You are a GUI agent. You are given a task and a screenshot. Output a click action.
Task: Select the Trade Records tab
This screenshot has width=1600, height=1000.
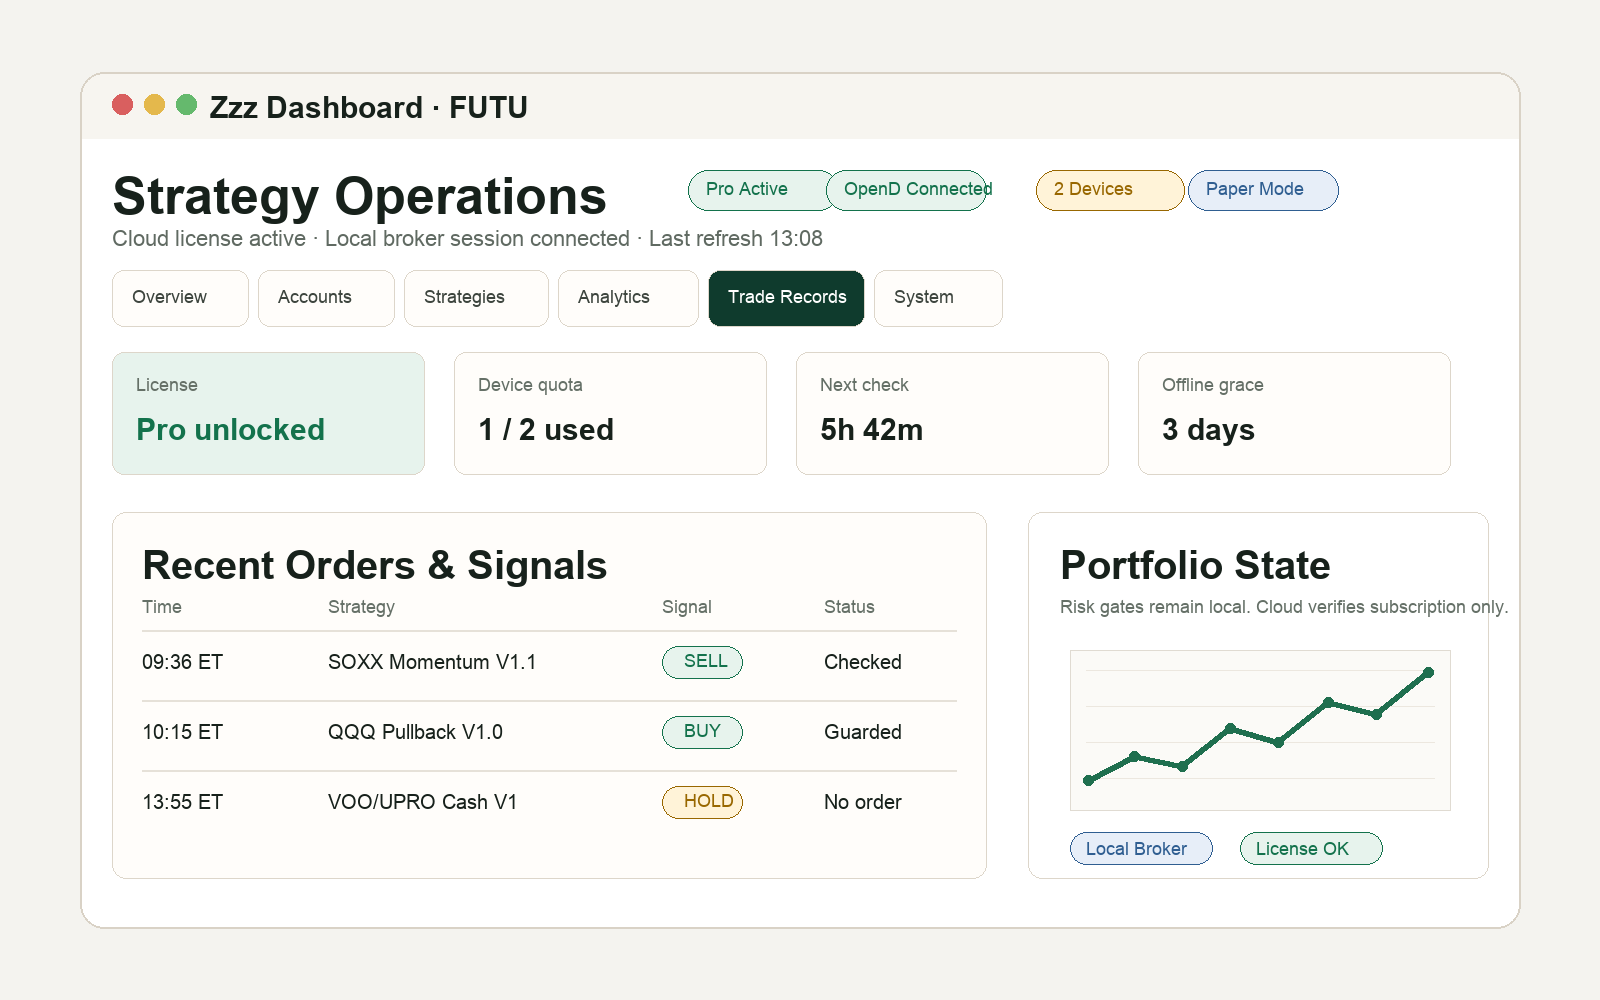786,298
